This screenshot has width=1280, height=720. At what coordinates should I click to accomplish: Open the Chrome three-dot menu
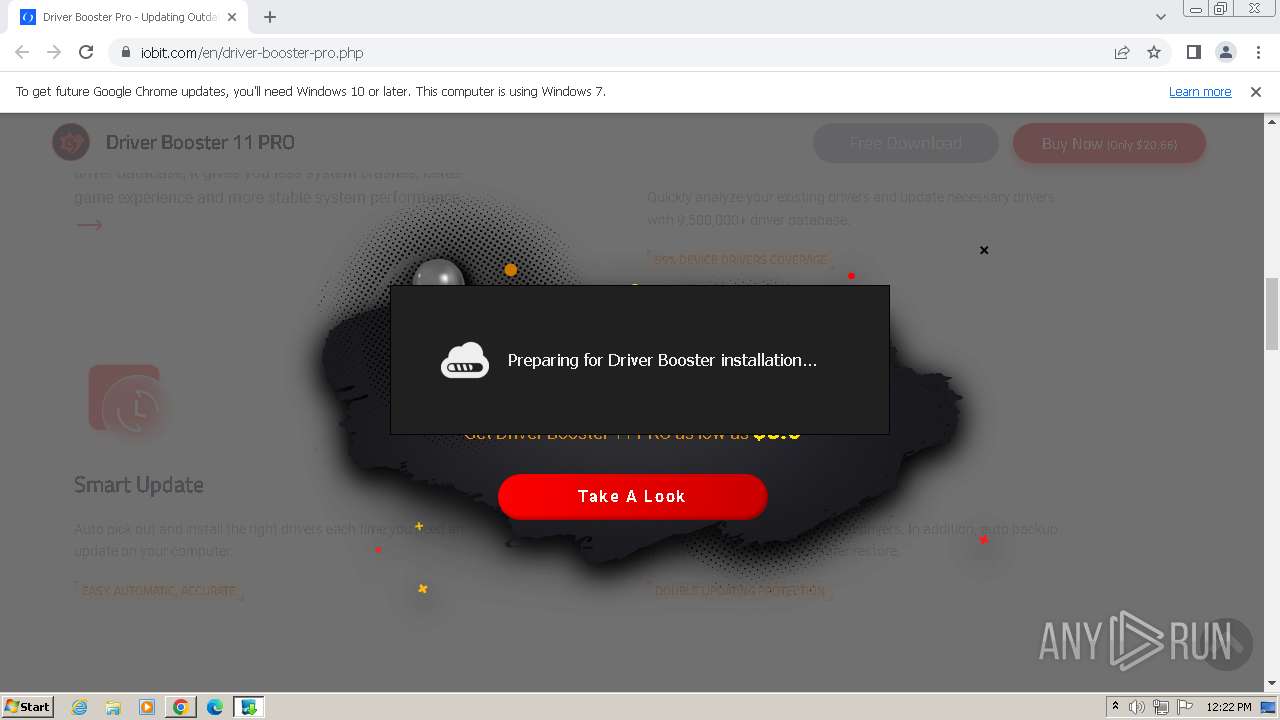[1256, 52]
